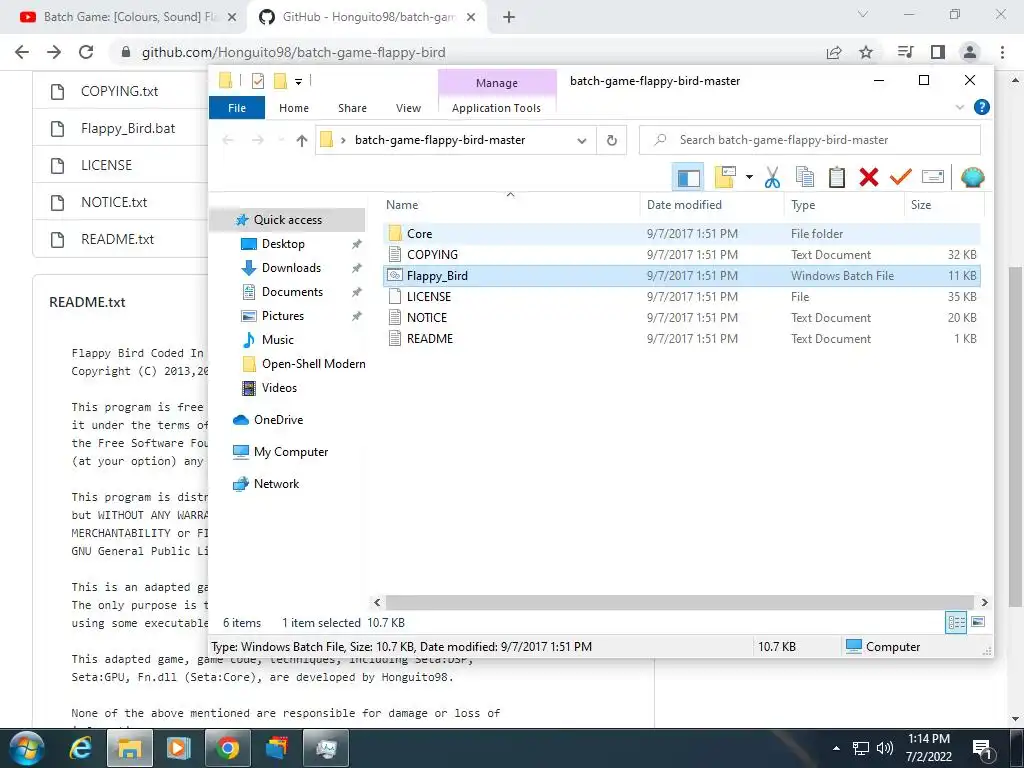This screenshot has width=1024, height=768.
Task: Open the recent locations dropdown beside navigation arrows
Action: (x=281, y=140)
